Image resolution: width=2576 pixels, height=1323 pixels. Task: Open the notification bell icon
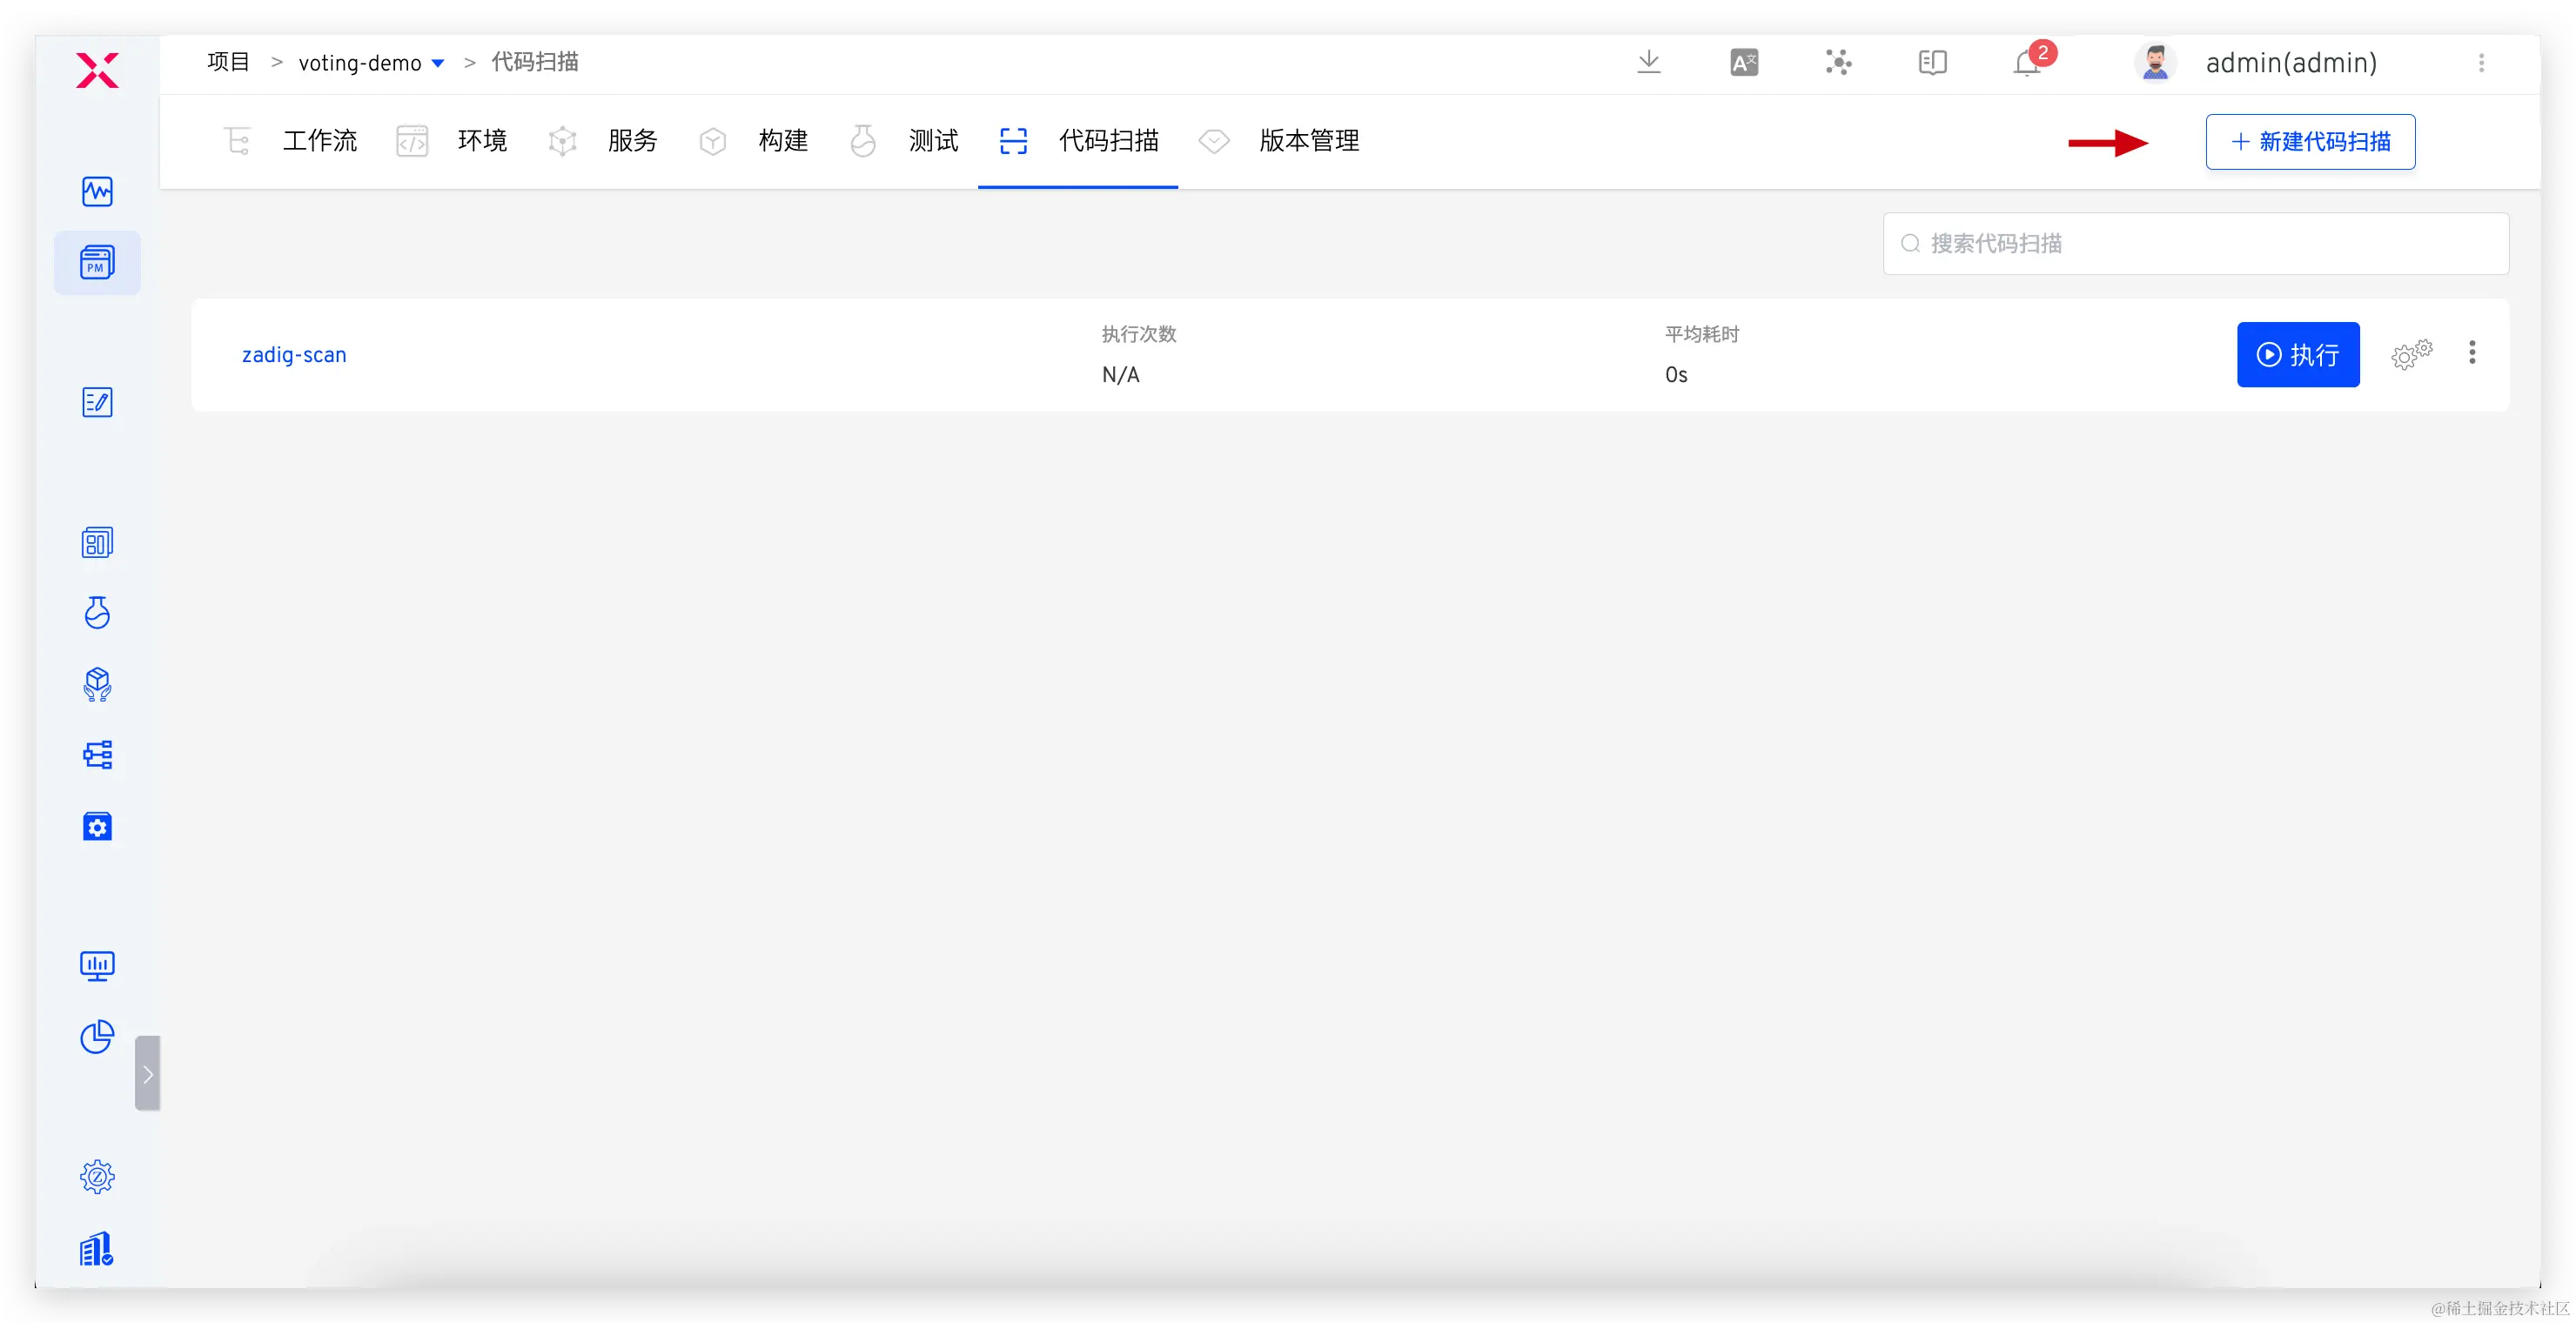[2027, 63]
